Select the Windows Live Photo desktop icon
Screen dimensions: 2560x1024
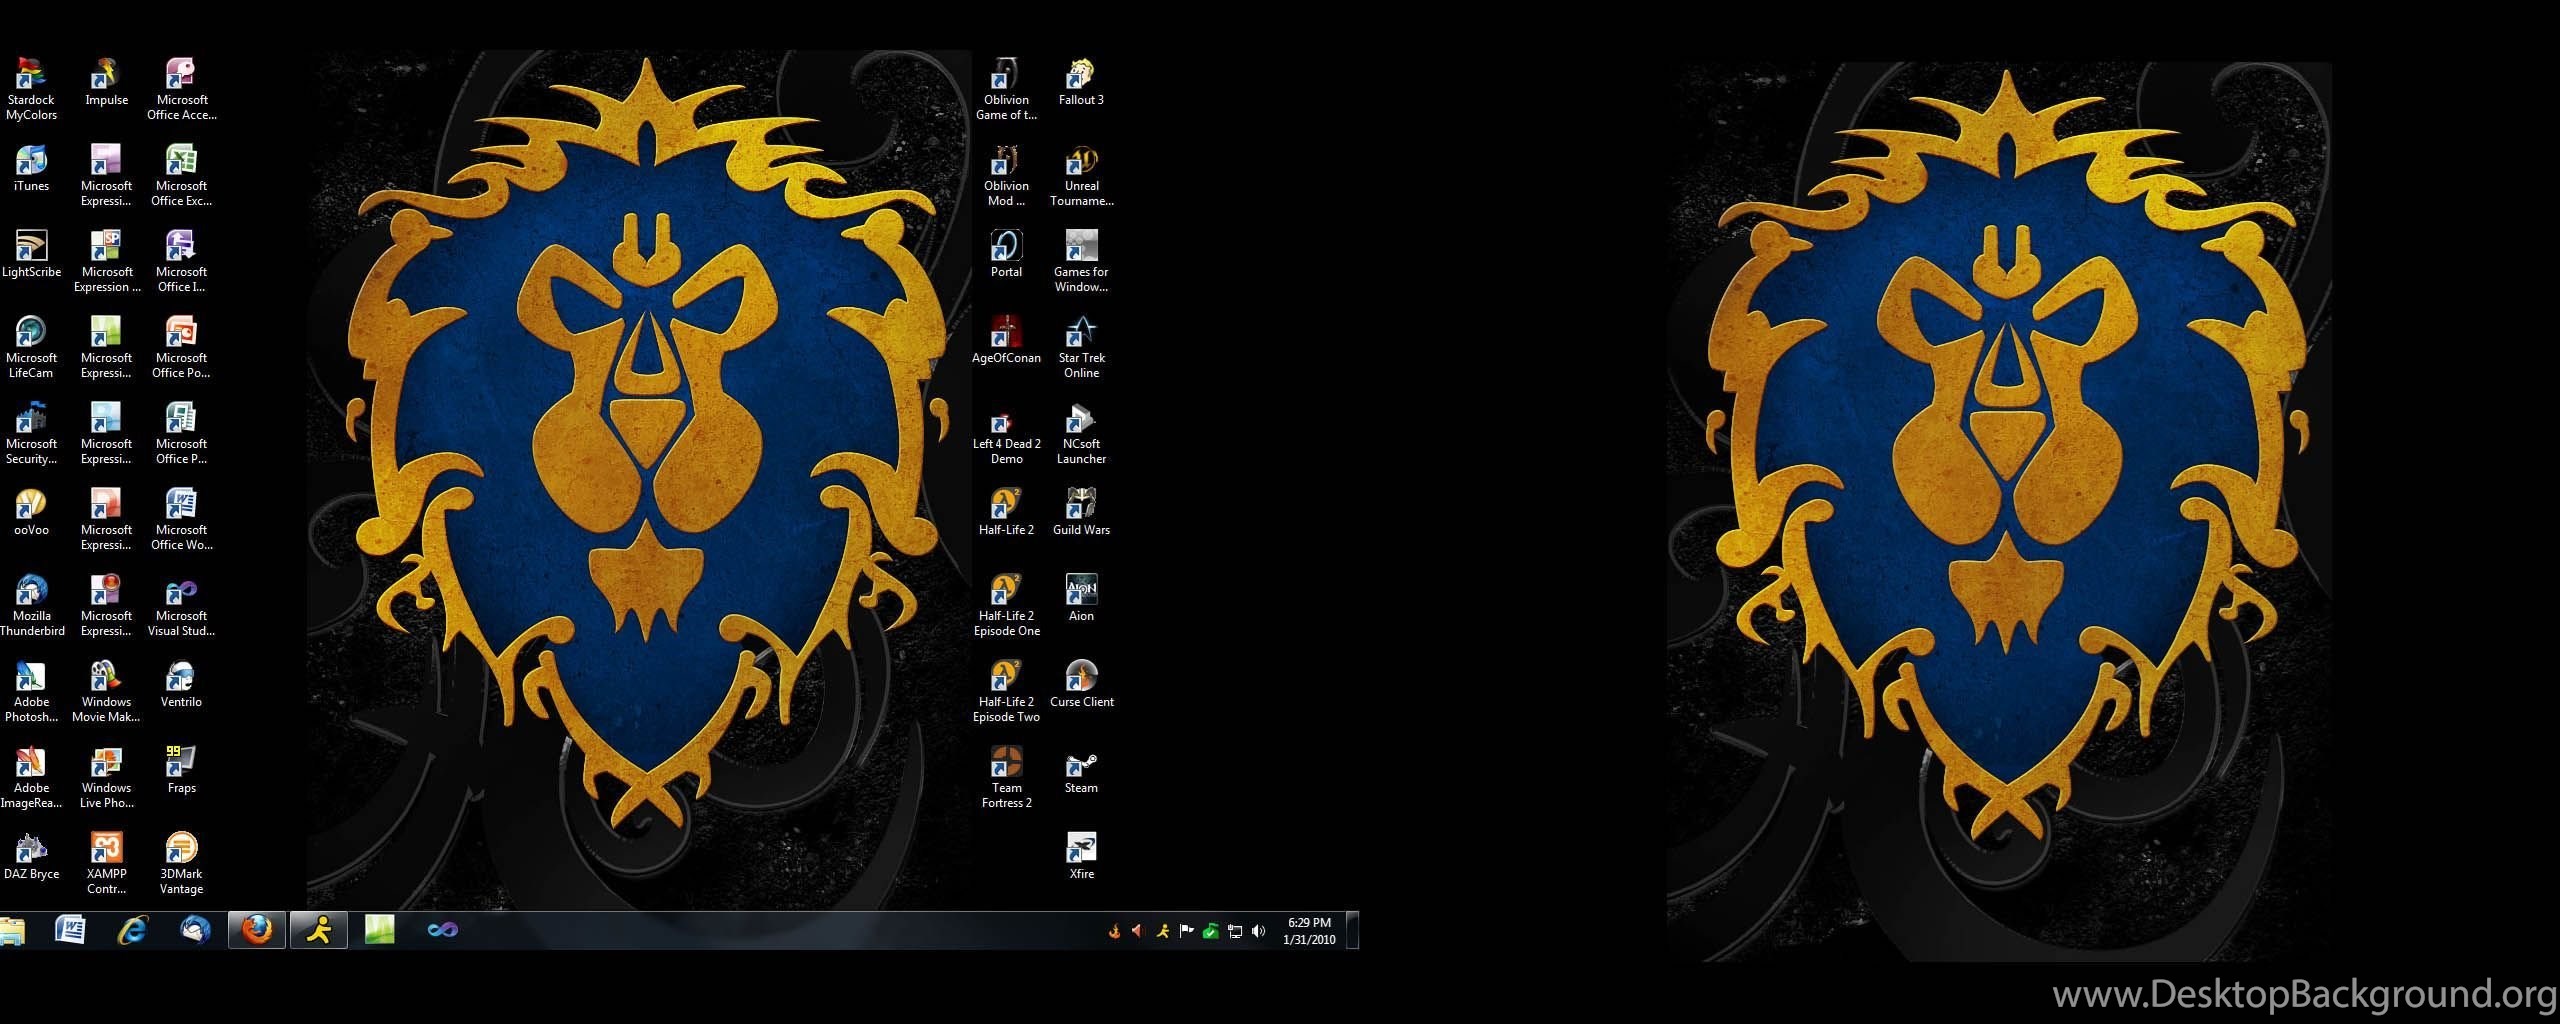(x=106, y=777)
